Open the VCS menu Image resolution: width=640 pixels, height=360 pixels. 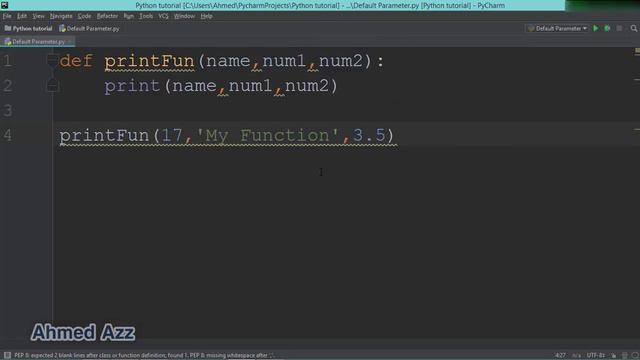coord(163,16)
